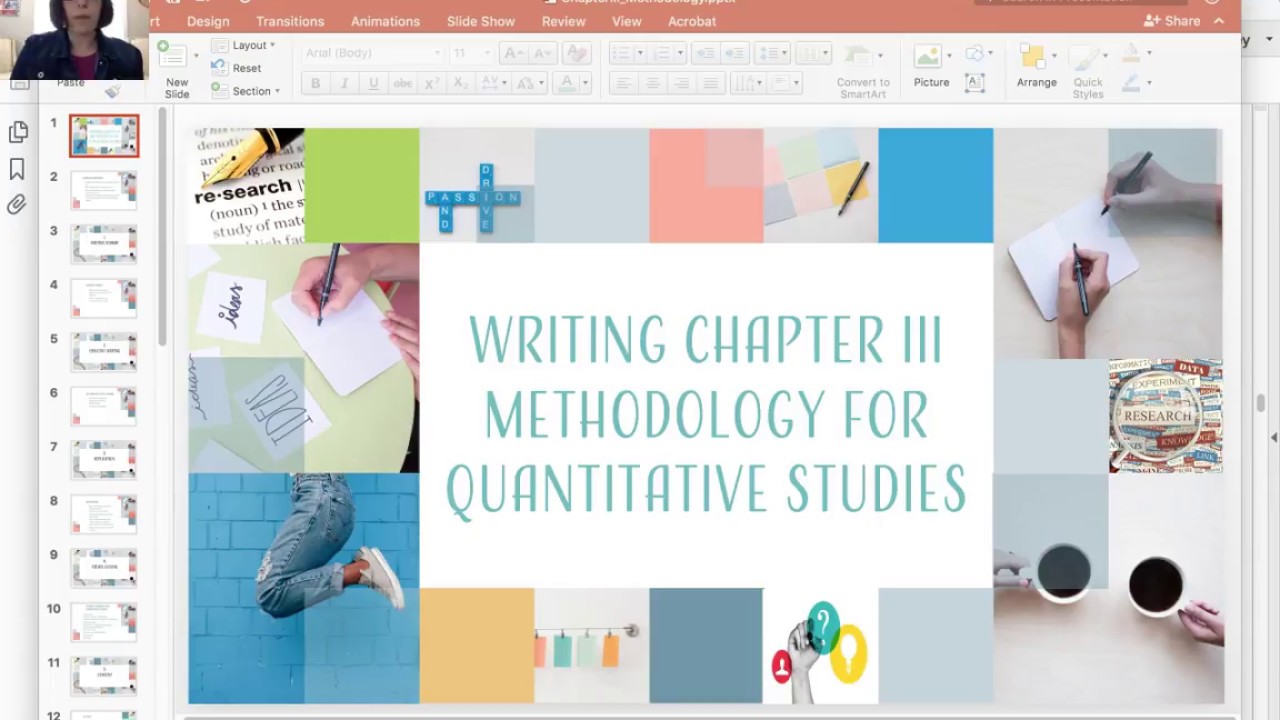Click Clear Formatting icon
The width and height of the screenshot is (1280, 720).
coord(577,53)
